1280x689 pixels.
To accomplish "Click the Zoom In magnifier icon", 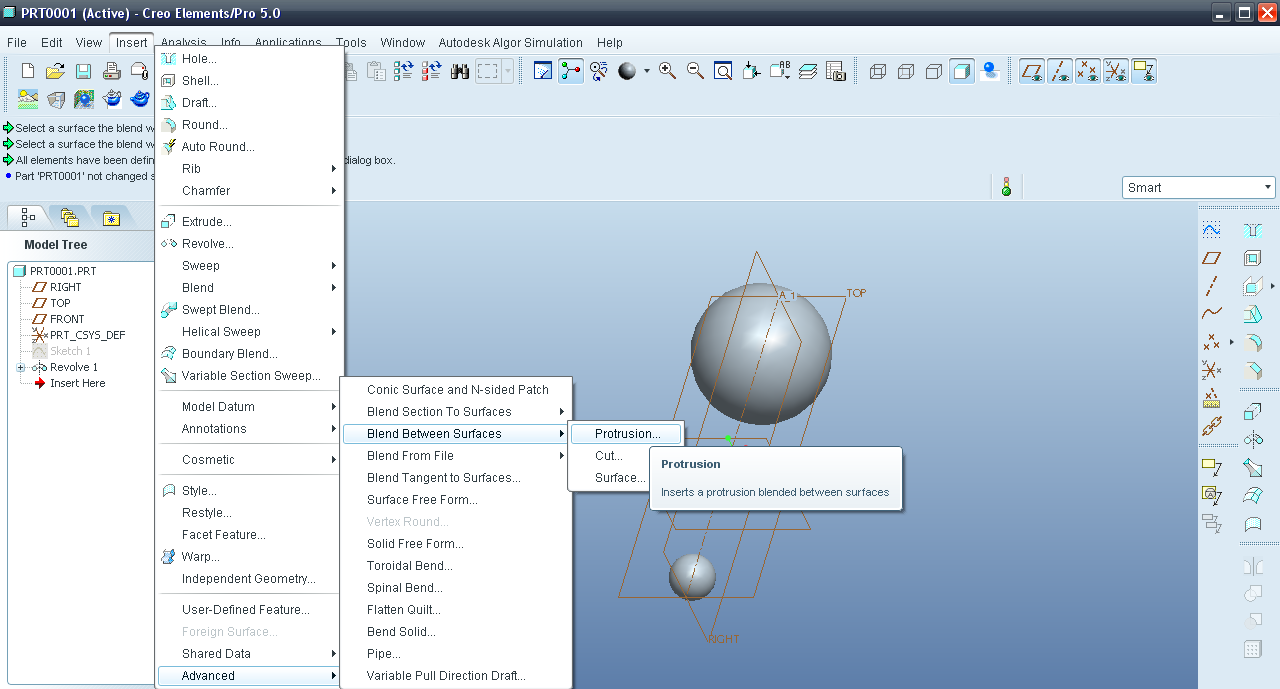I will pos(667,71).
